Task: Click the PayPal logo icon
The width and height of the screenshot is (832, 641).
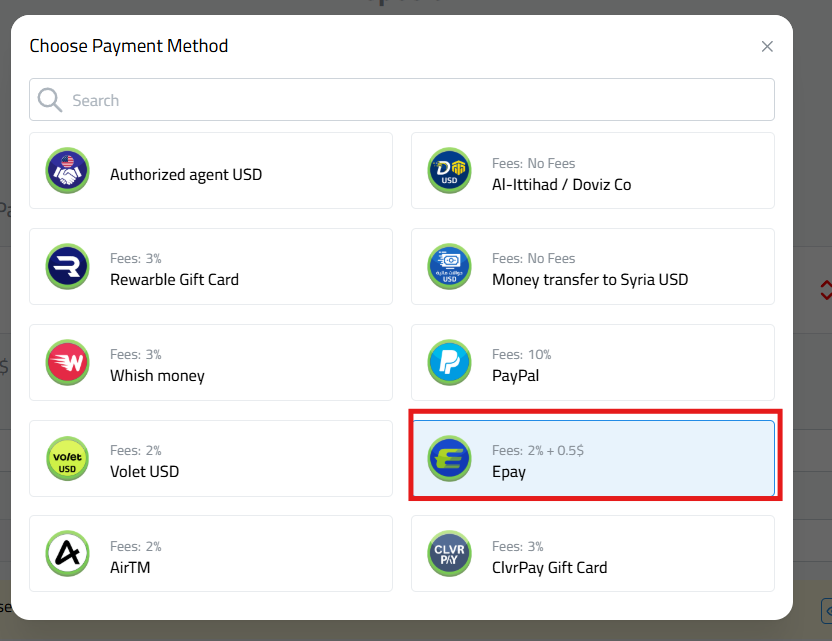Action: point(450,362)
